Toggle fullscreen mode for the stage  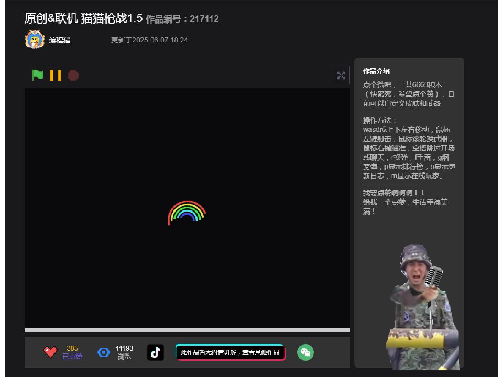(341, 75)
